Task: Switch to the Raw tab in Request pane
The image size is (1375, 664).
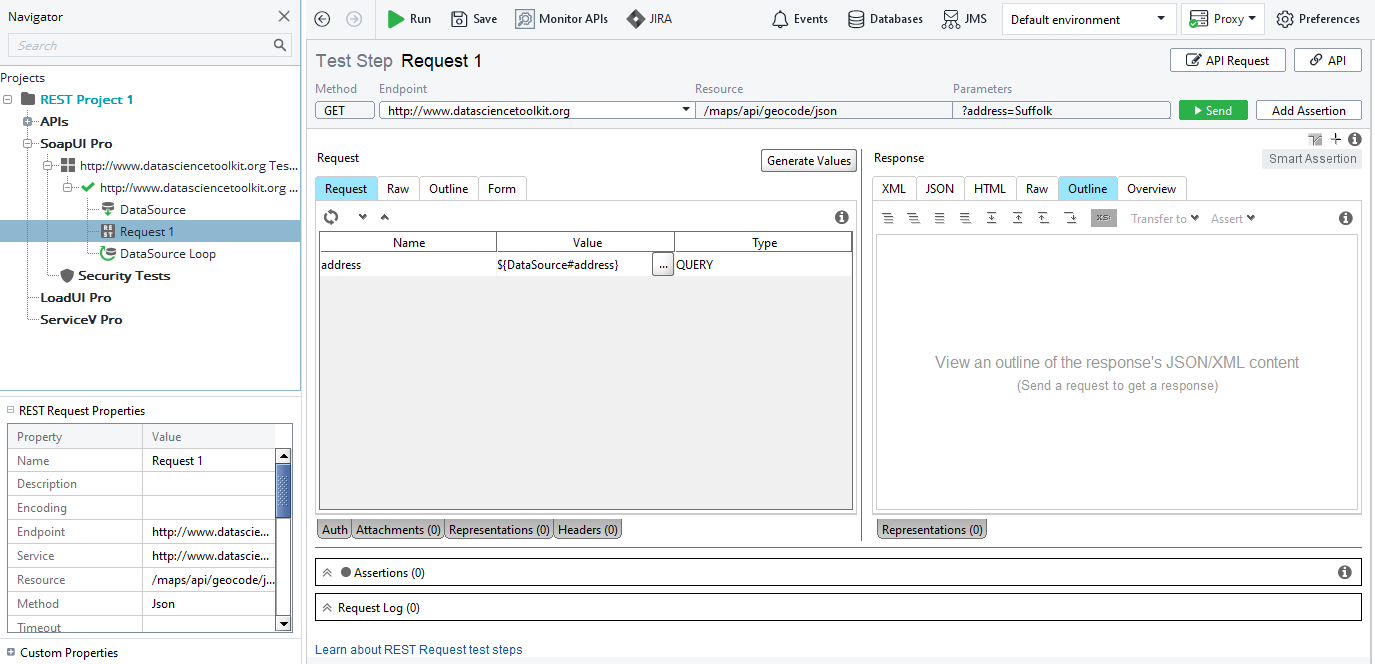Action: coord(398,189)
